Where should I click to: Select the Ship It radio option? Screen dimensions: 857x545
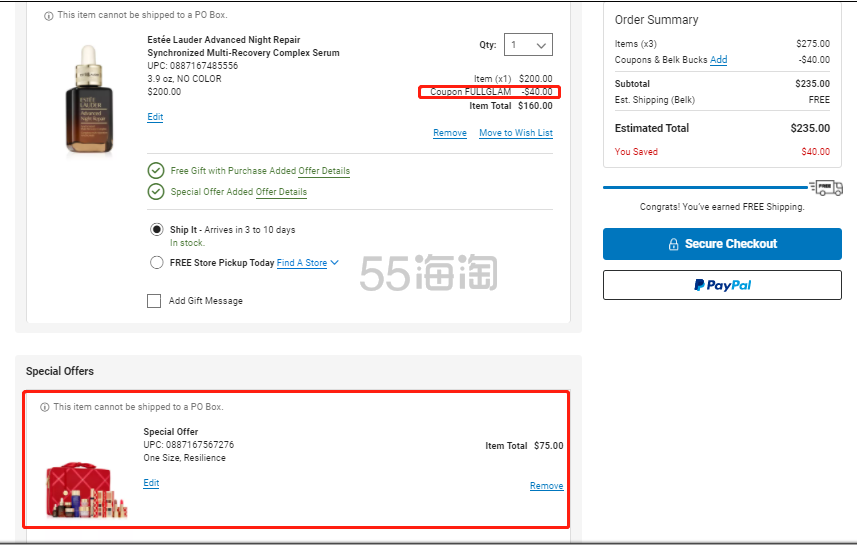(x=157, y=229)
